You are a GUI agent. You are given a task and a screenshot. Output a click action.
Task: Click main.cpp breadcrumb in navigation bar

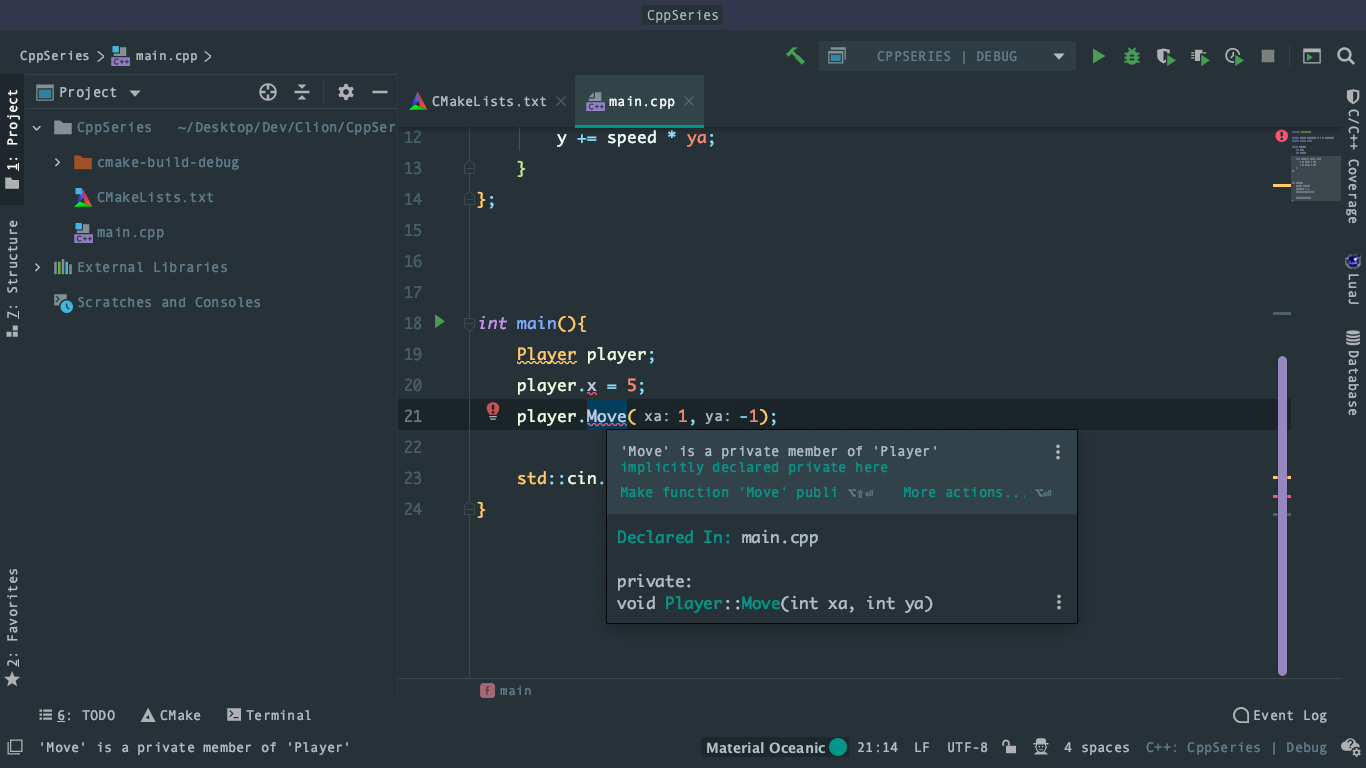tap(154, 56)
